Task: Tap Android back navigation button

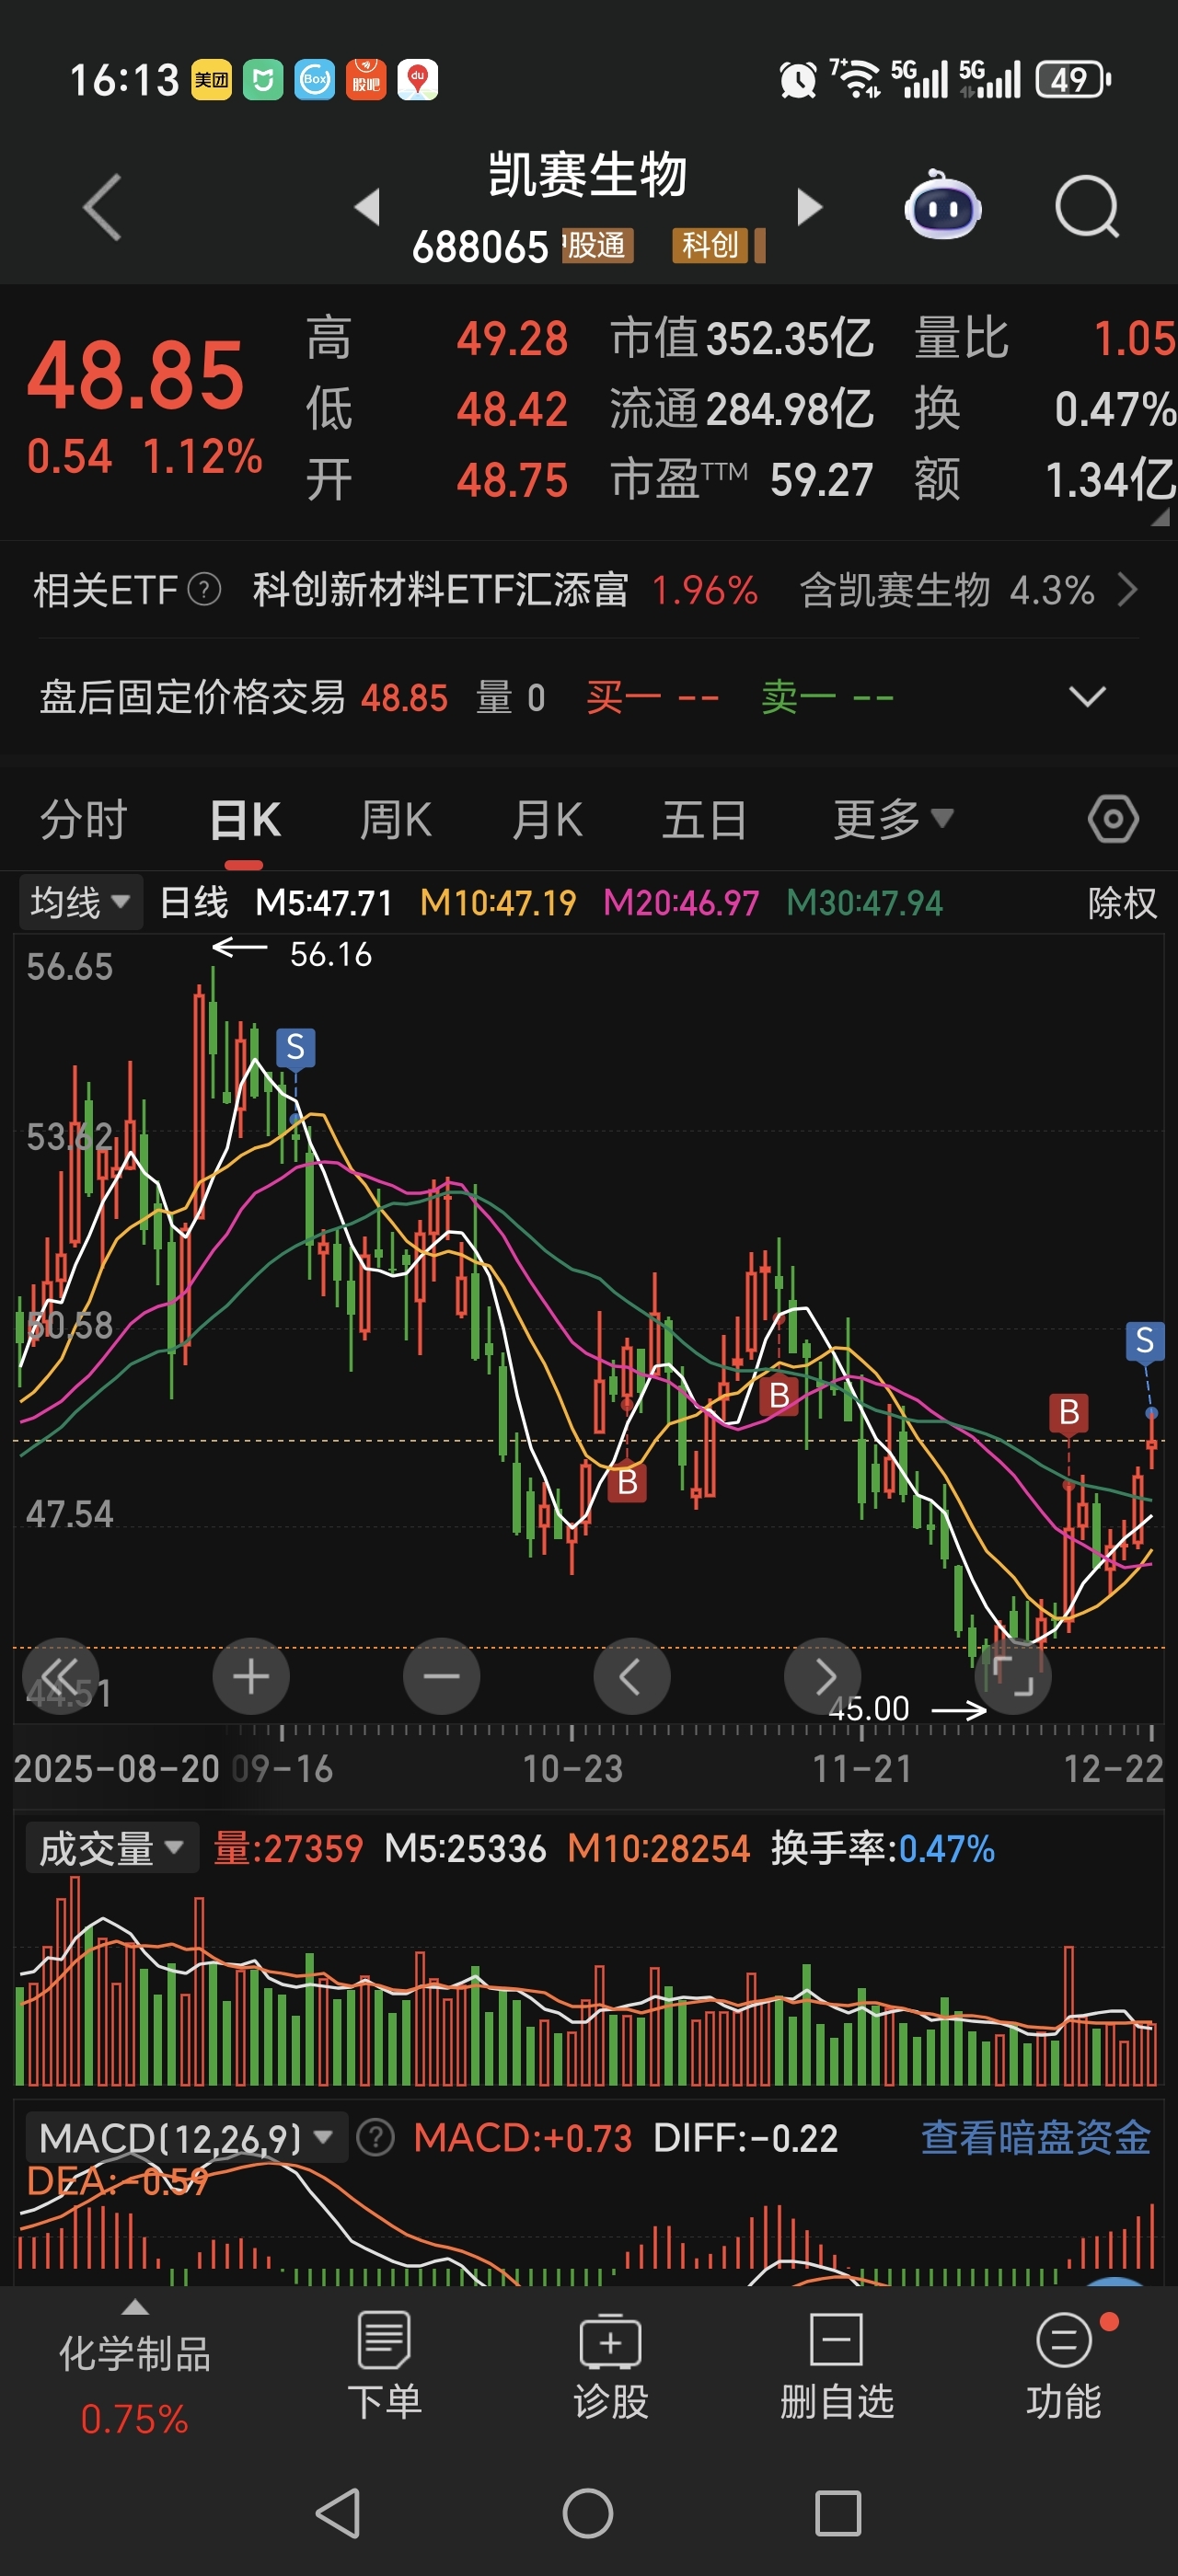Action: [x=339, y=2513]
